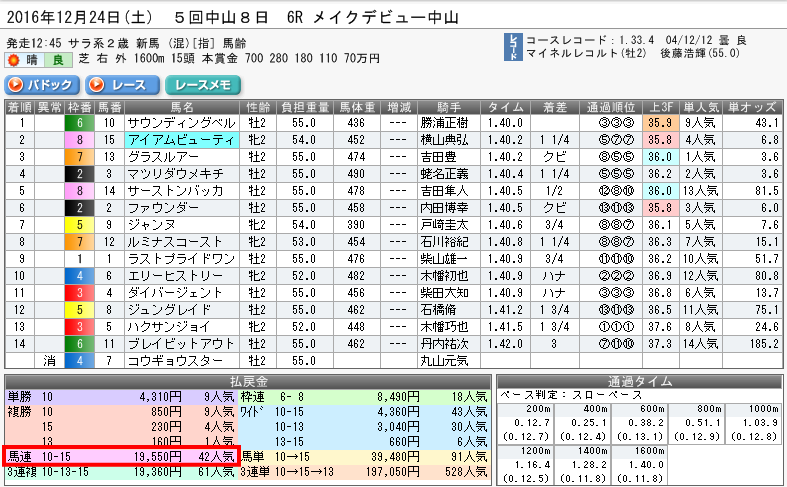
Task: Open jockey 丹内祐次
Action: coord(444,344)
